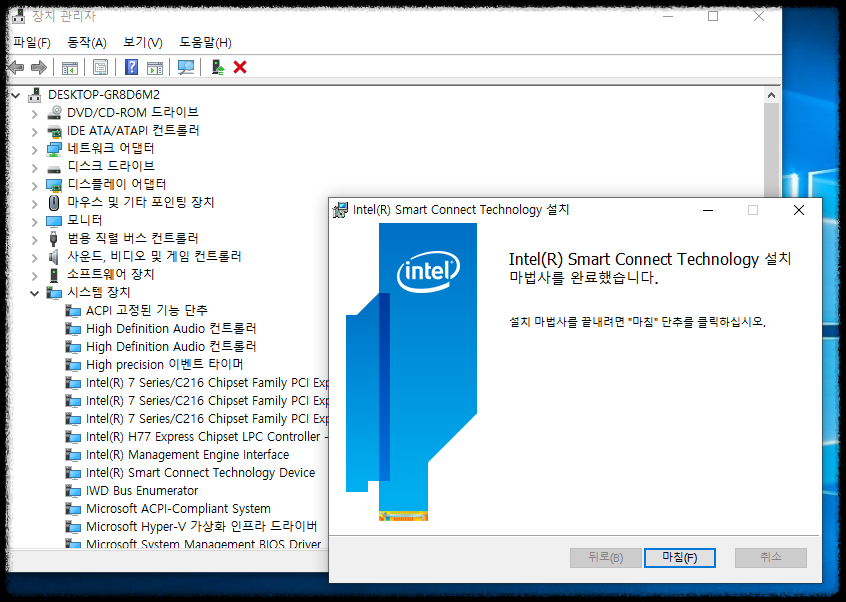846x602 pixels.
Task: Select ACPI 고정된 기능 단추 device
Action: pyautogui.click(x=146, y=310)
